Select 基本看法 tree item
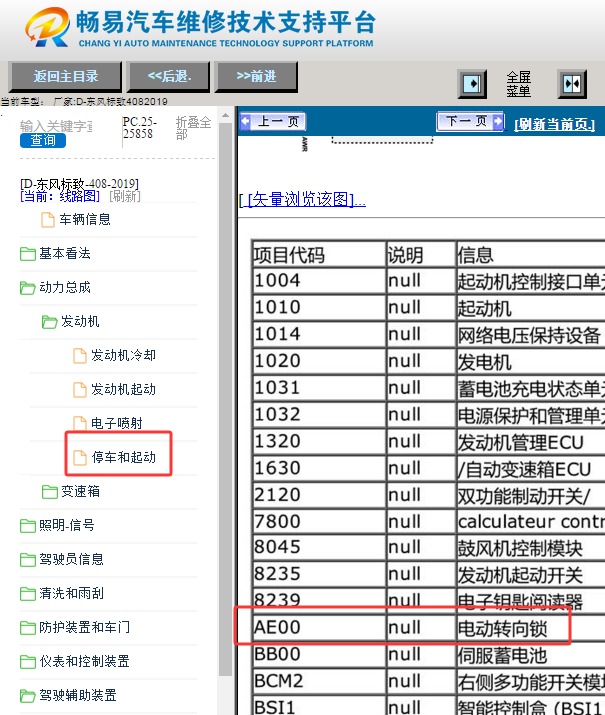Image resolution: width=605 pixels, height=715 pixels. (x=65, y=253)
